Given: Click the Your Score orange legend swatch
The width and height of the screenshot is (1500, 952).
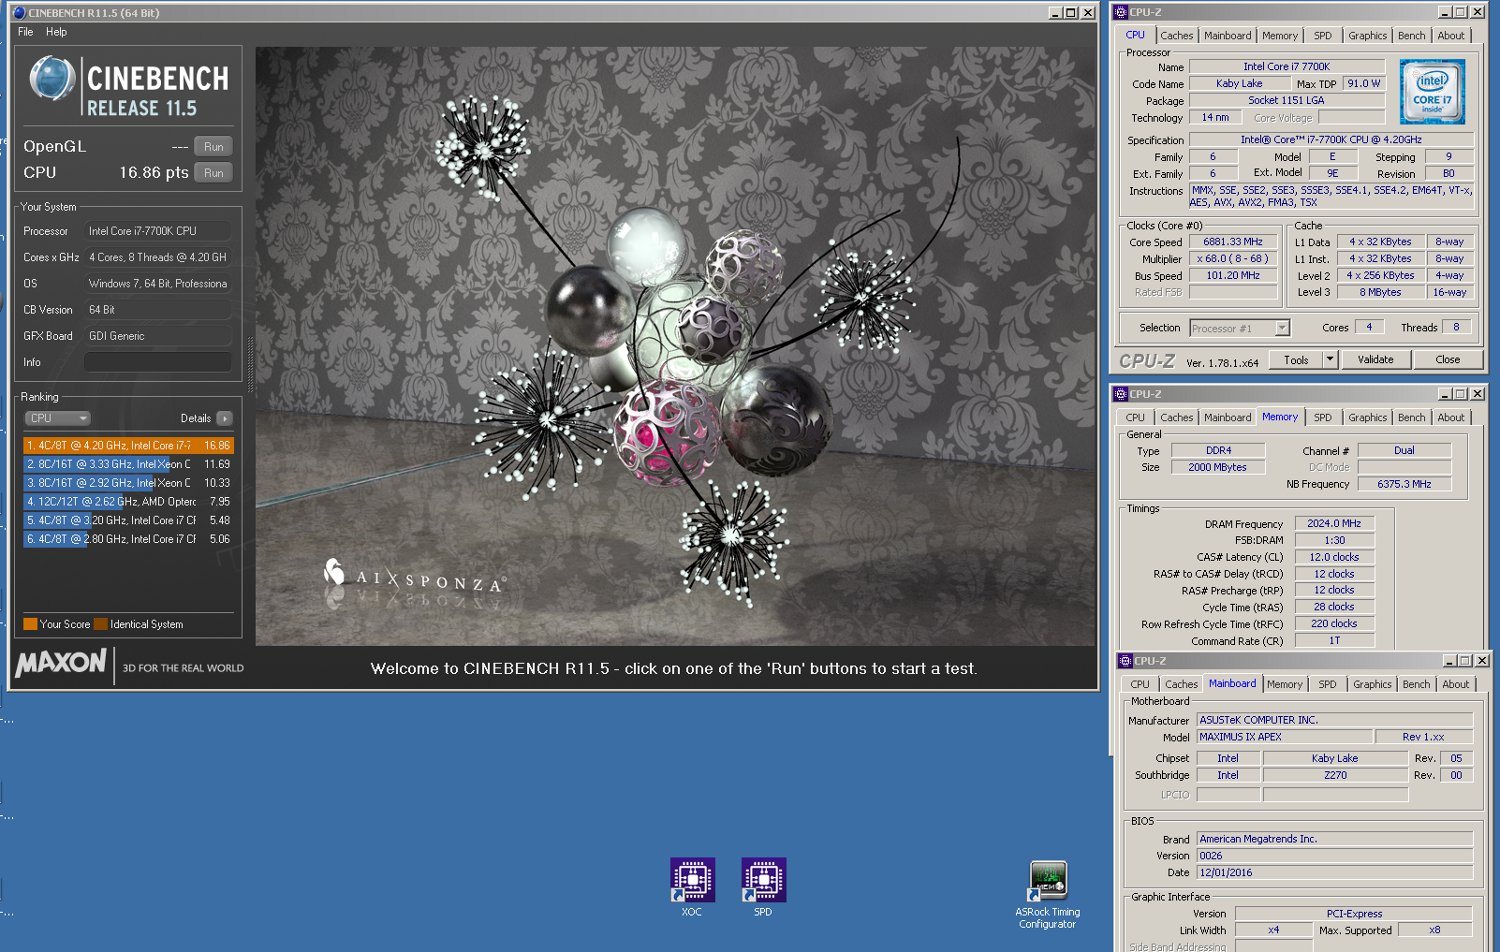Looking at the screenshot, I should pos(30,624).
